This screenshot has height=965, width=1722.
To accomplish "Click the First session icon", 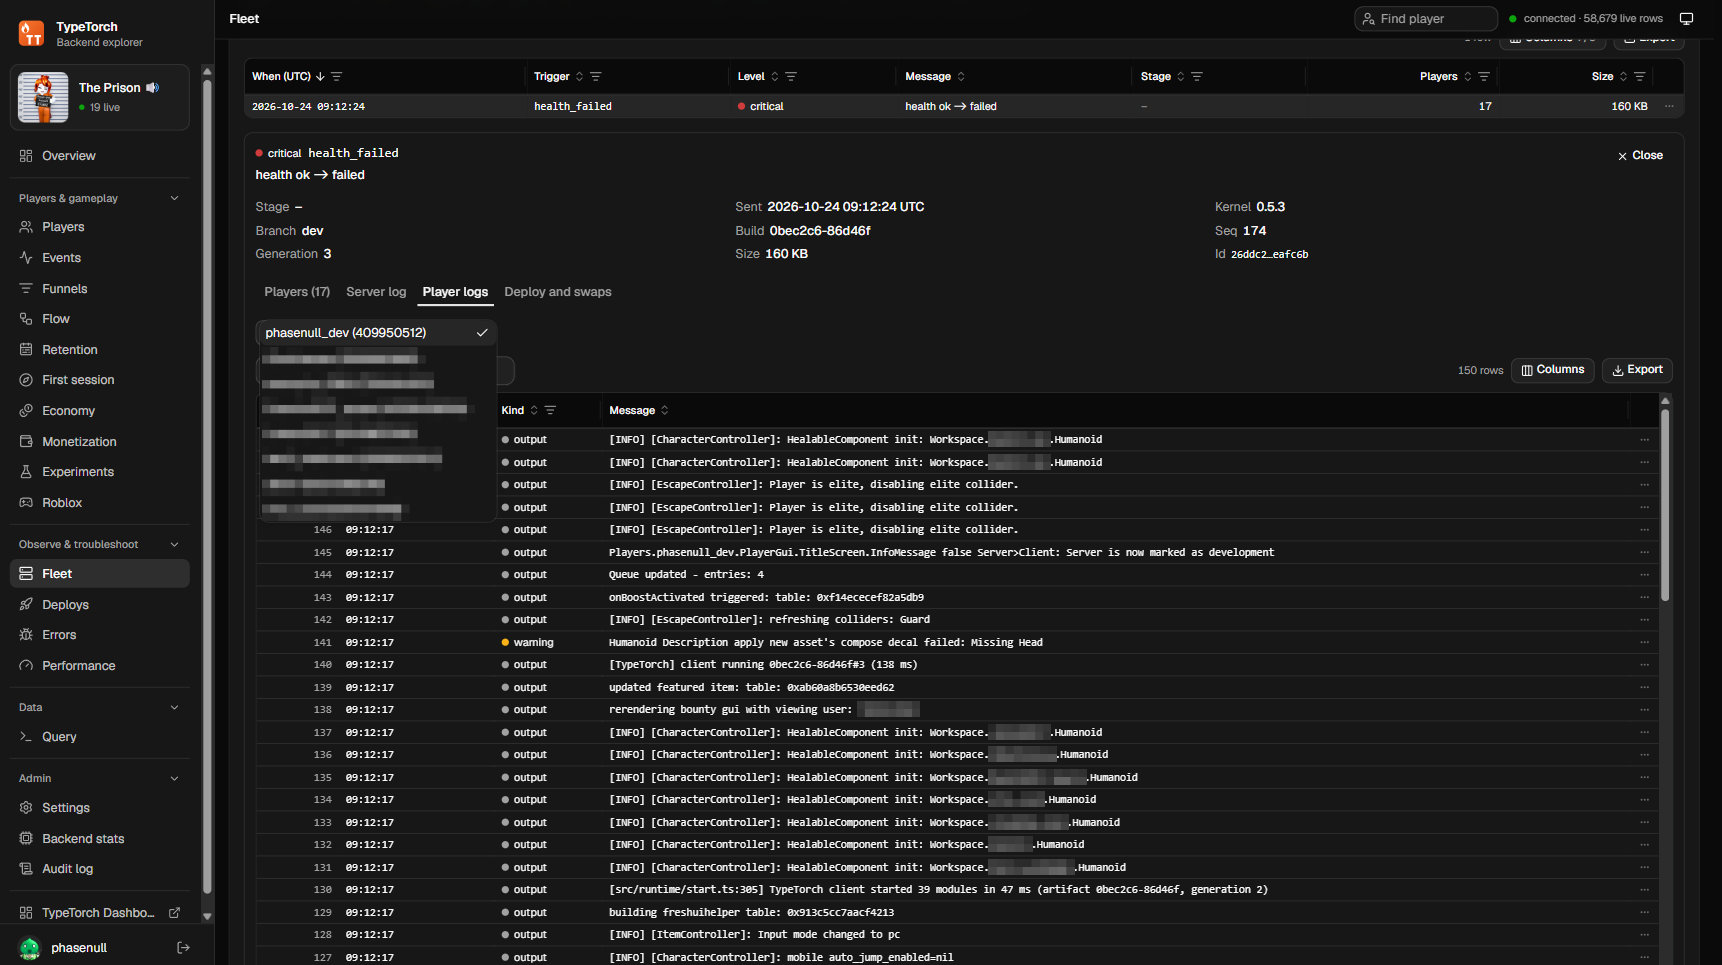I will point(26,380).
